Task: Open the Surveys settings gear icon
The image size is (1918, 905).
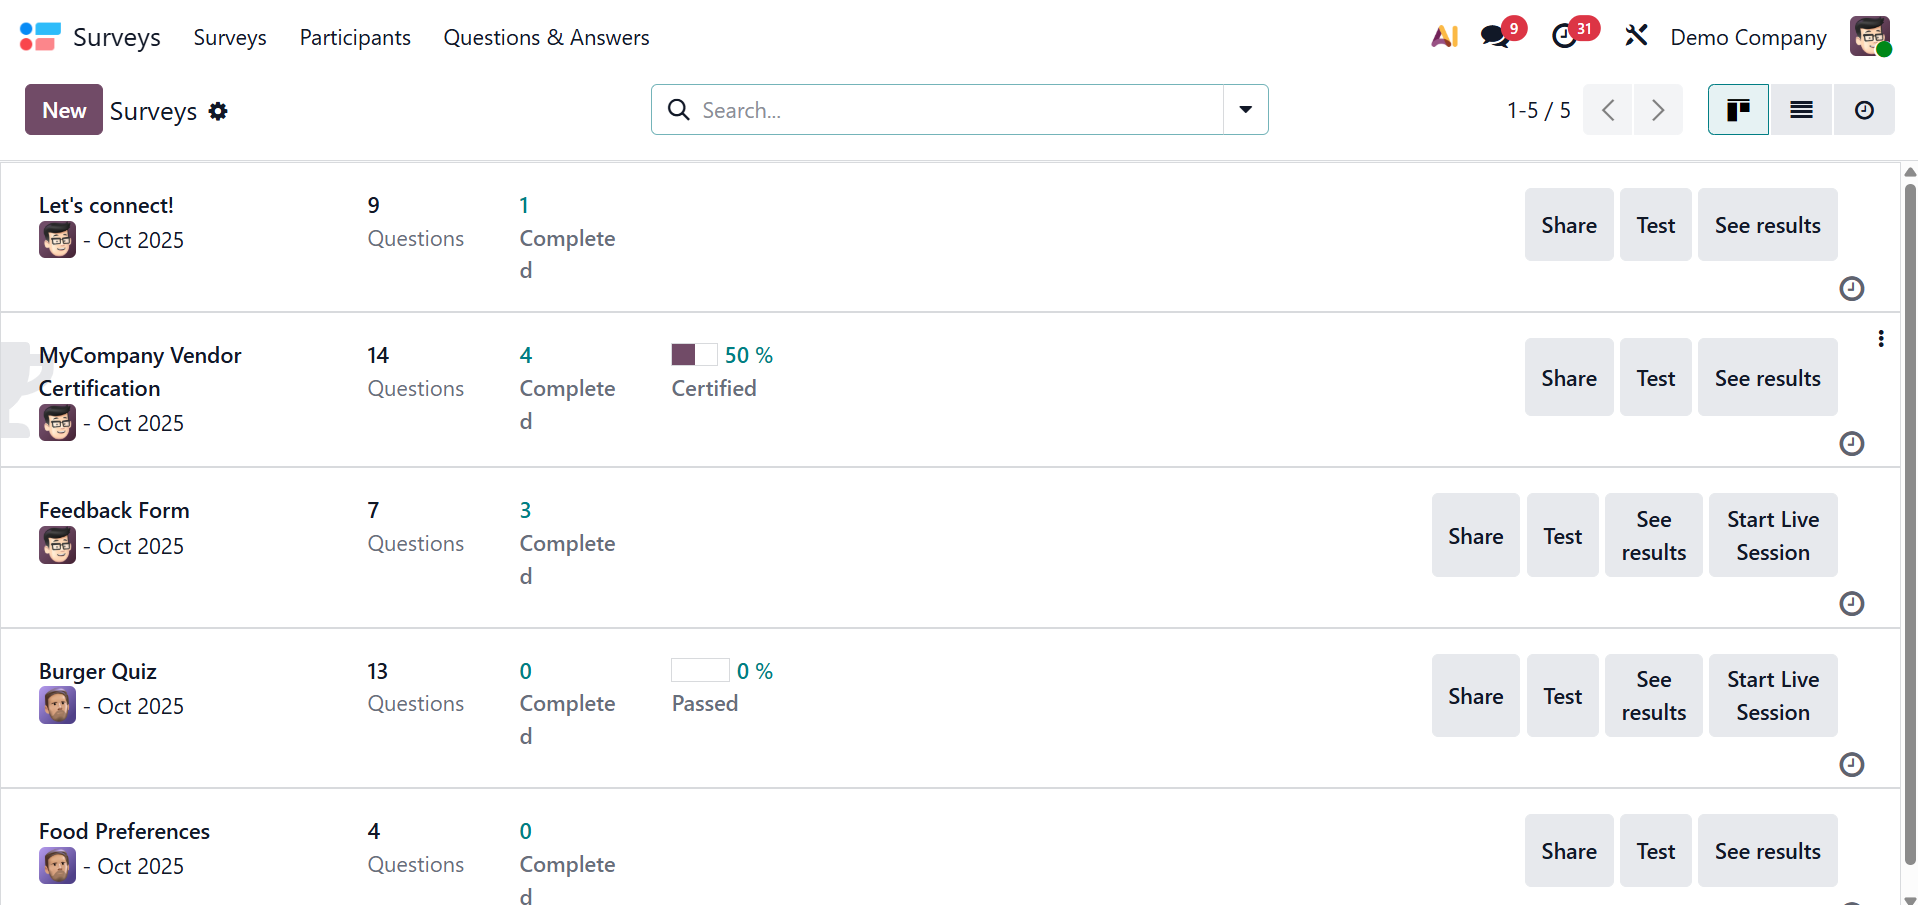Action: [x=218, y=111]
